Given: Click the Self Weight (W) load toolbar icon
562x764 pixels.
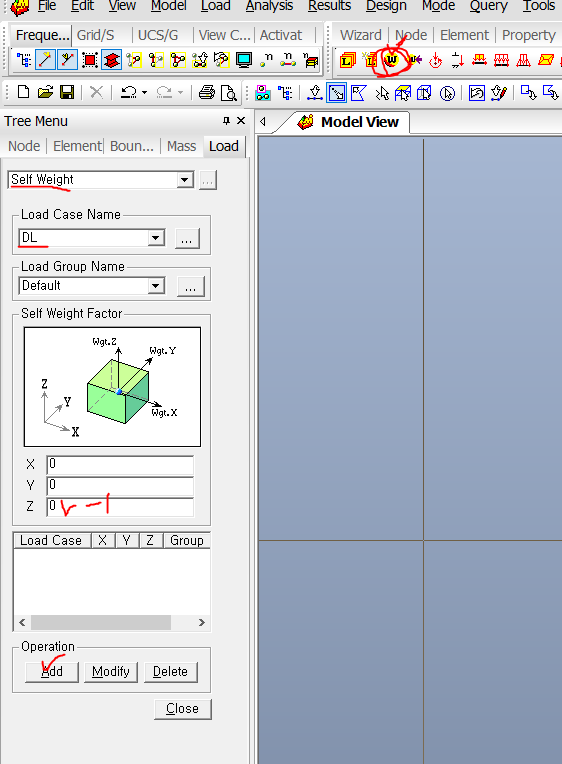Looking at the screenshot, I should pyautogui.click(x=391, y=60).
